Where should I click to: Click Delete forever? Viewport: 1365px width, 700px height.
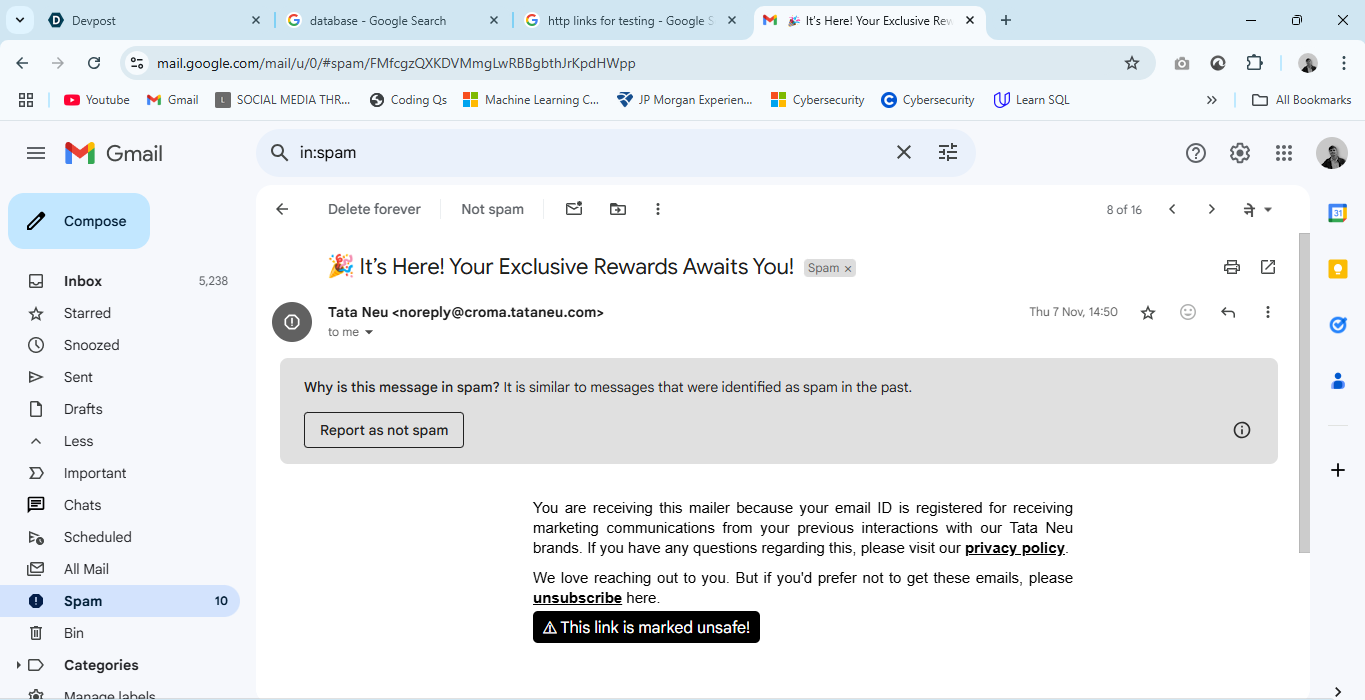click(x=374, y=209)
